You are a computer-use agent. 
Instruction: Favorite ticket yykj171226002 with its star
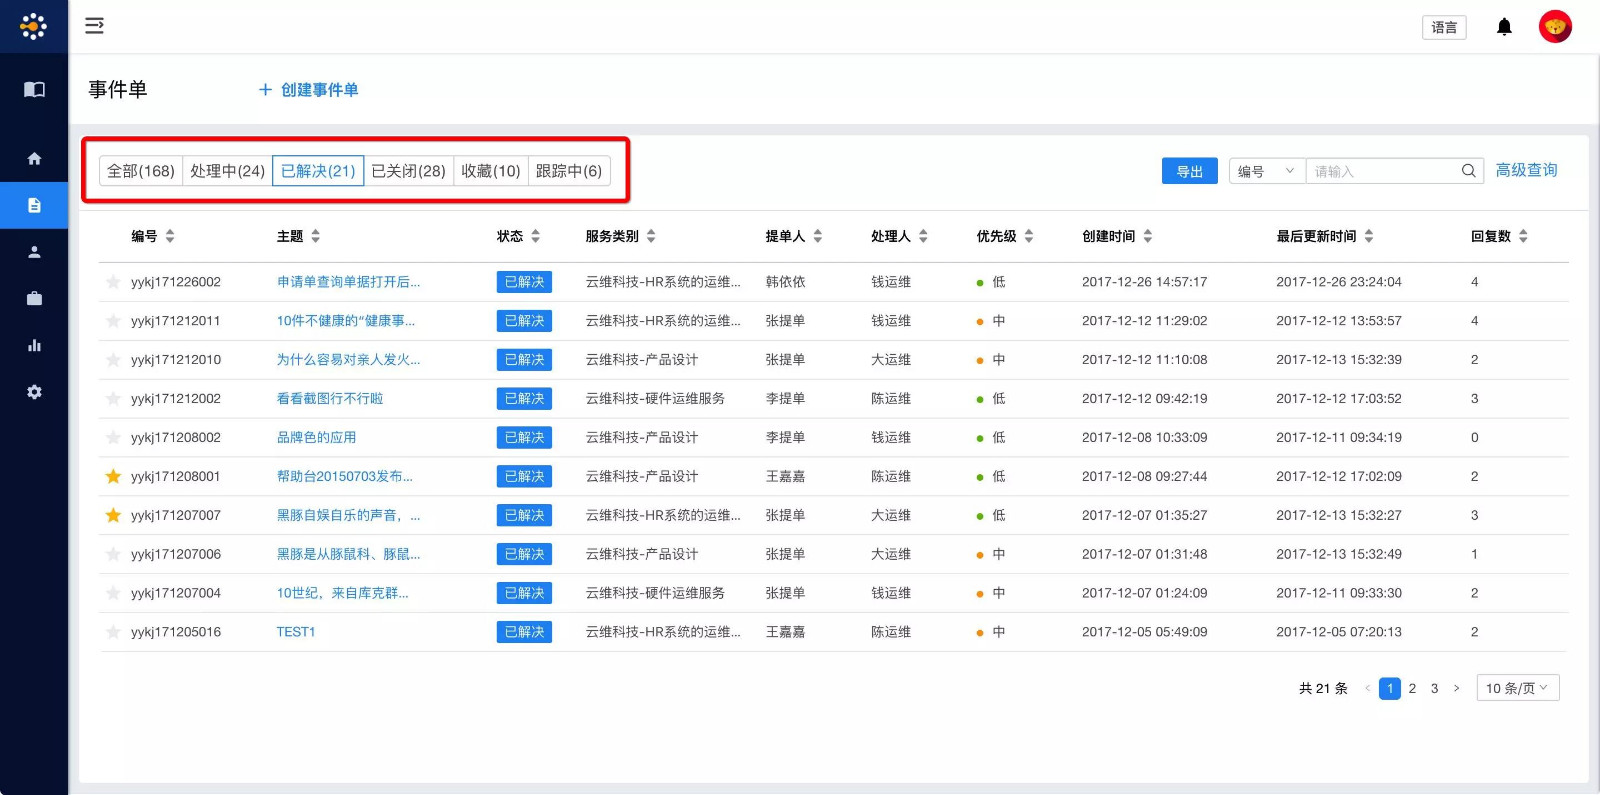[113, 282]
